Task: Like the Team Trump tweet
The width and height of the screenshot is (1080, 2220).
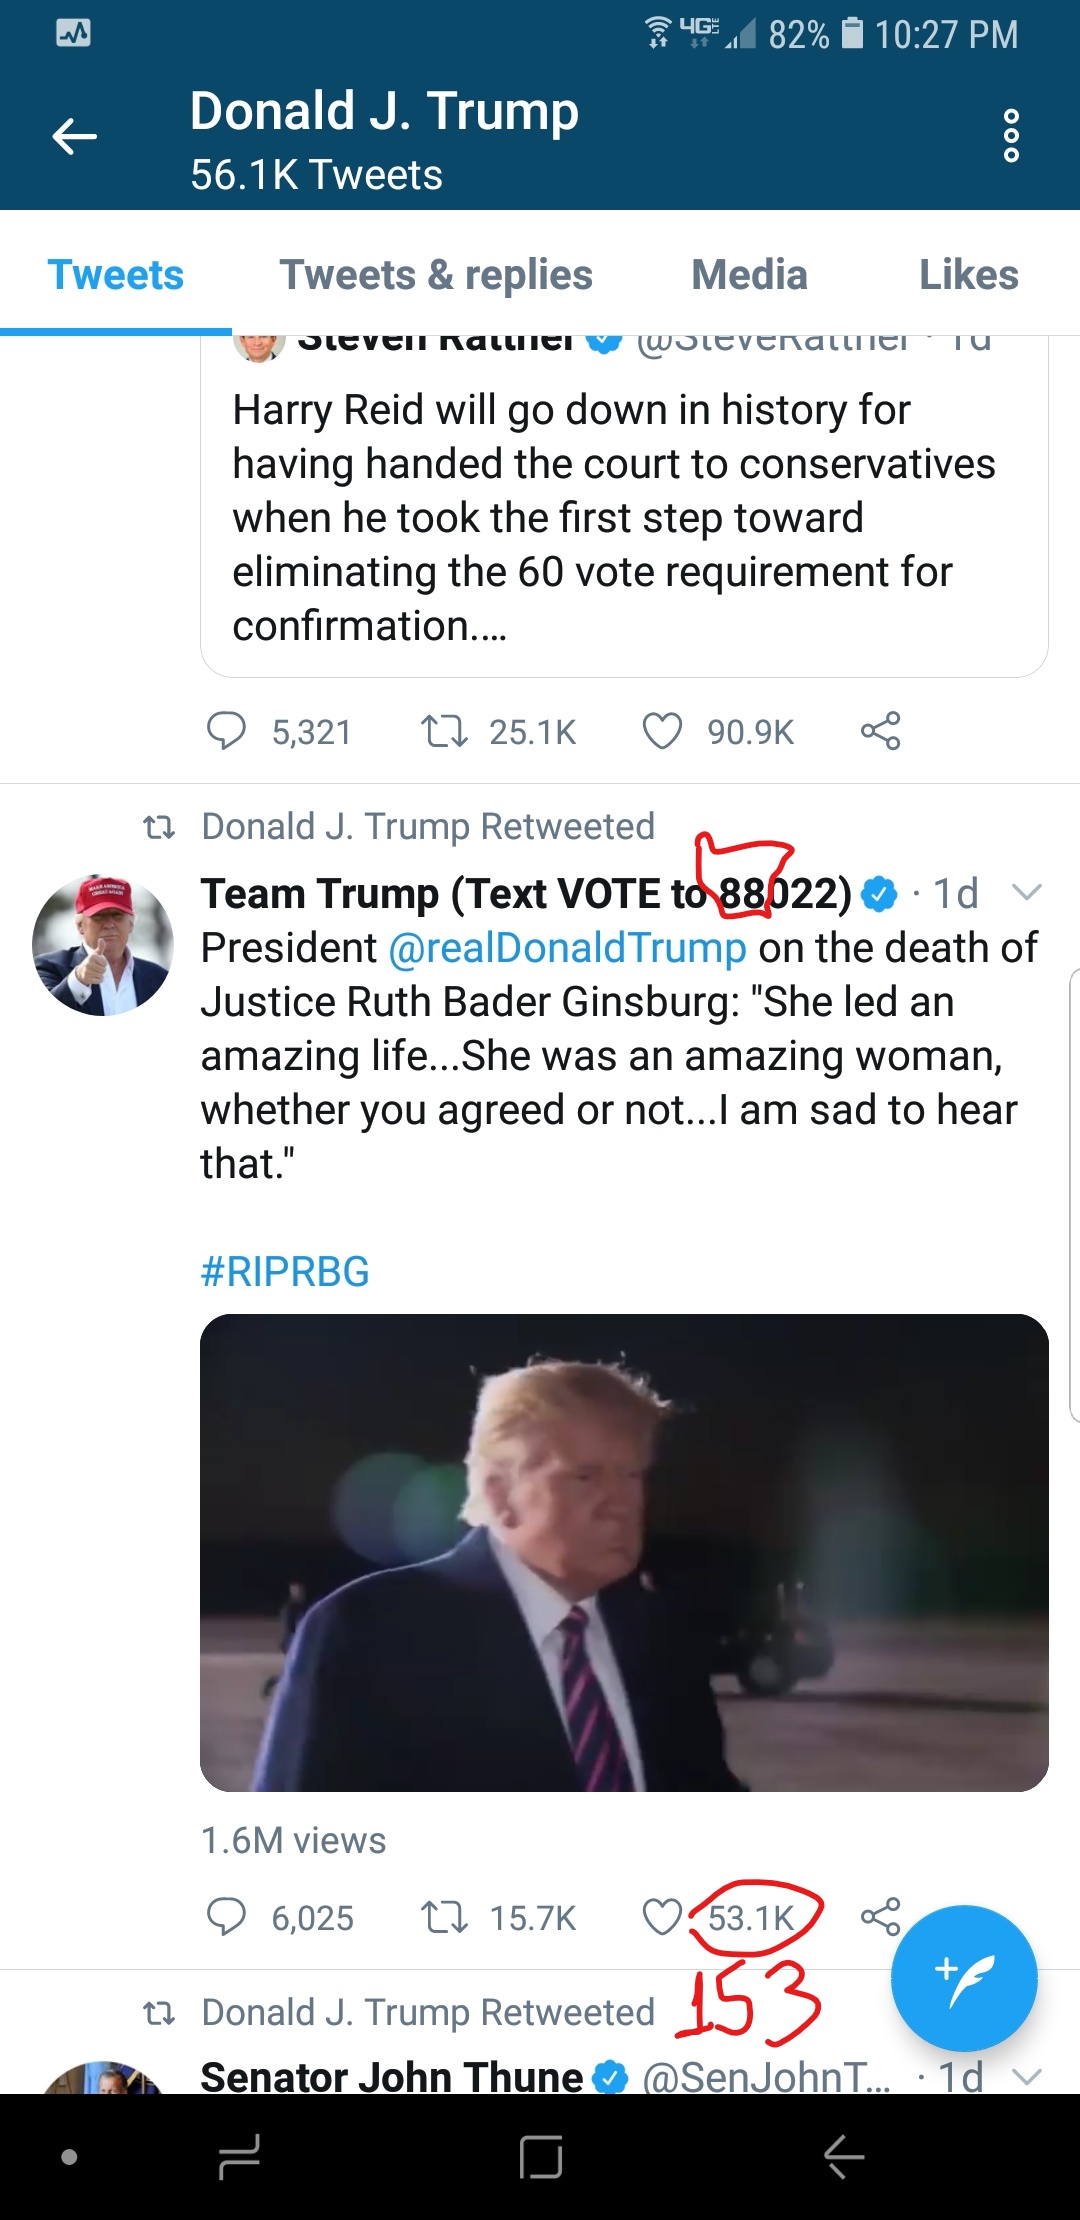Action: (x=662, y=1917)
